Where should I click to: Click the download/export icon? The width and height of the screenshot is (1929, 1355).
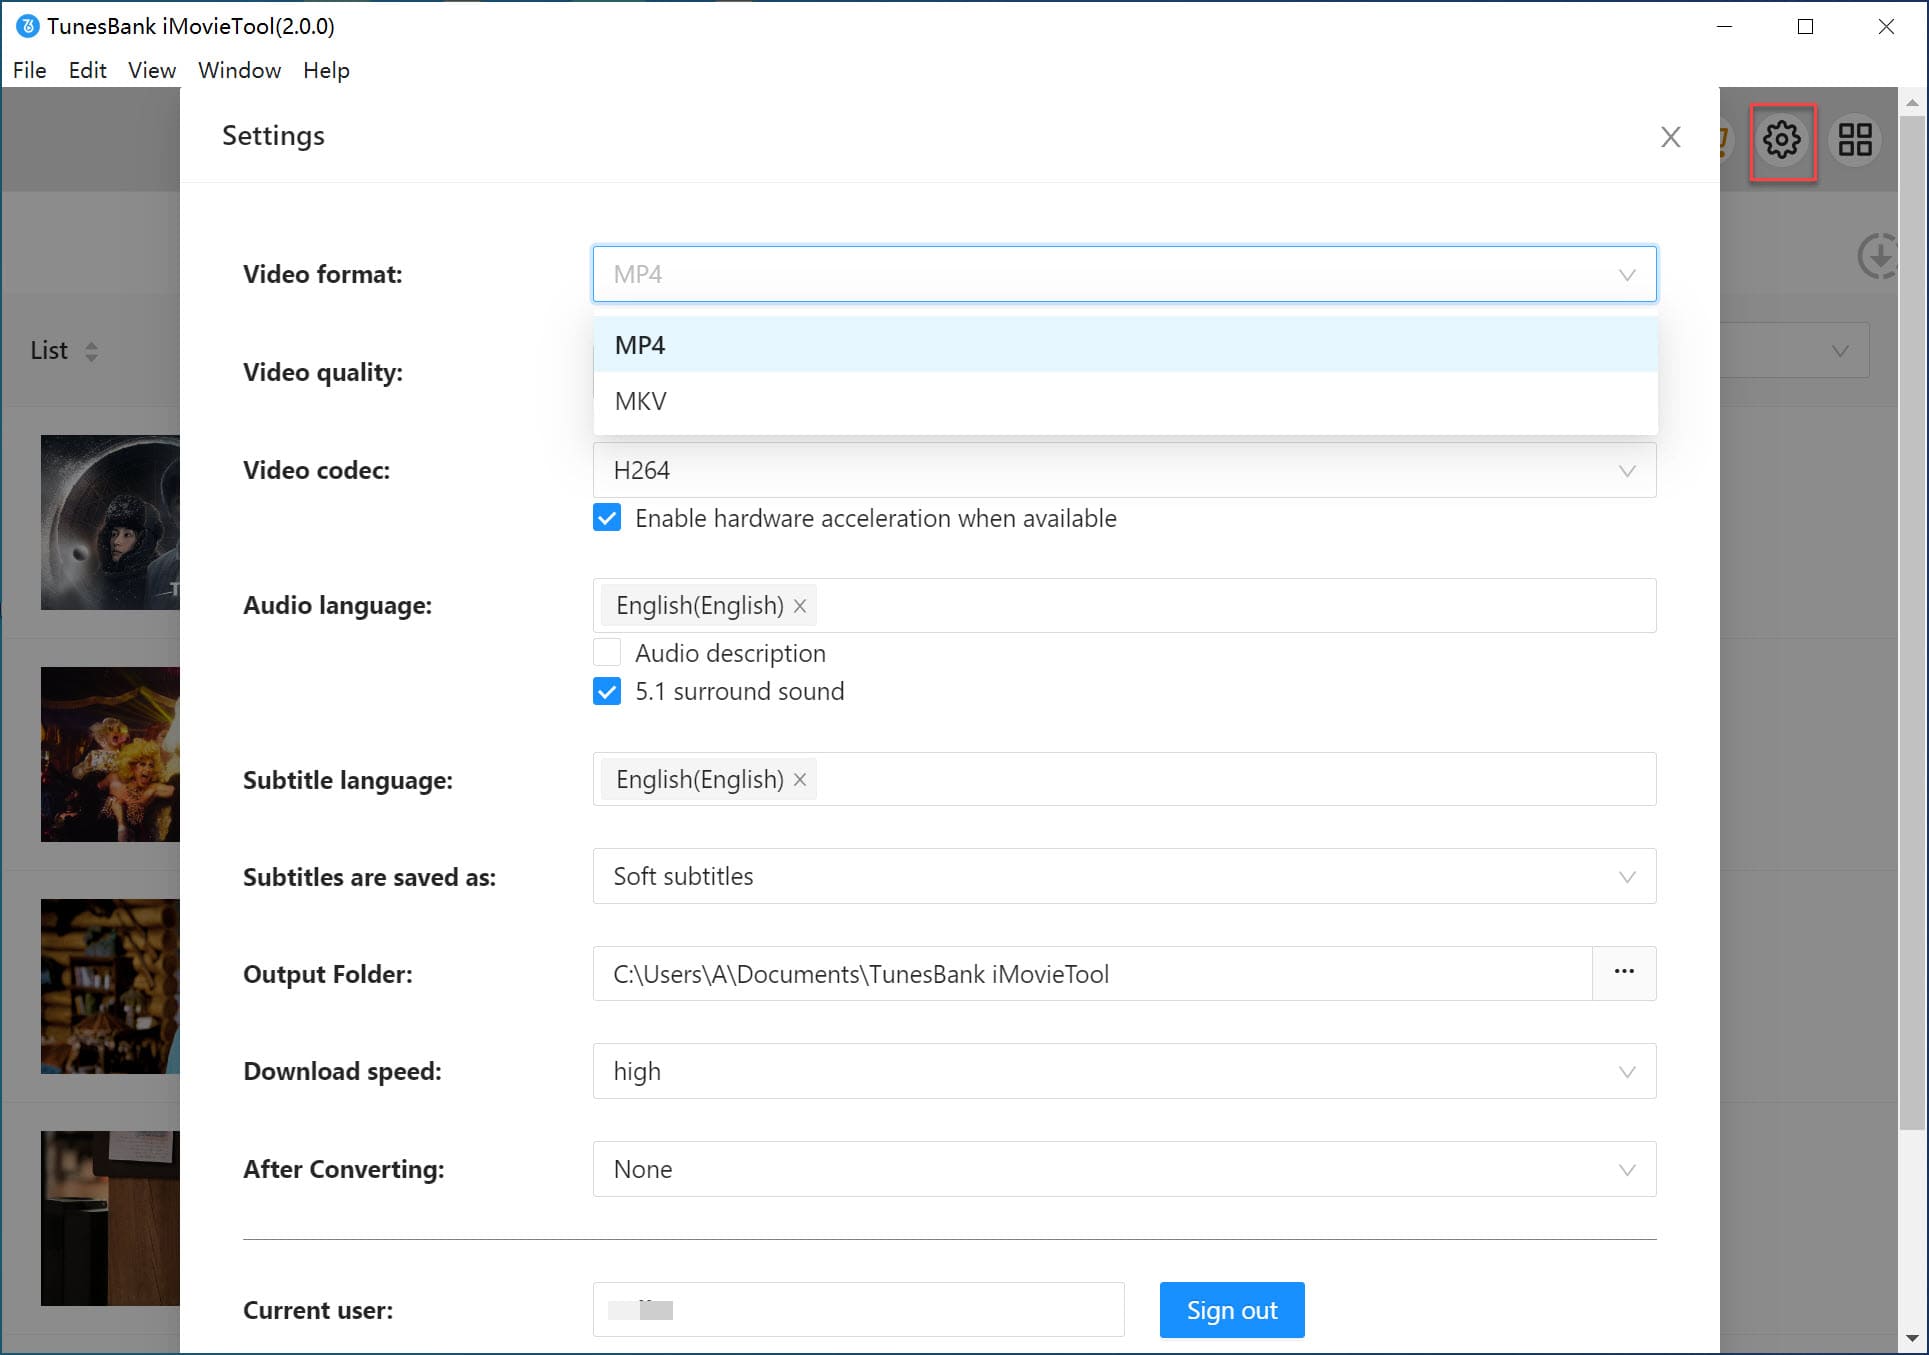coord(1878,254)
